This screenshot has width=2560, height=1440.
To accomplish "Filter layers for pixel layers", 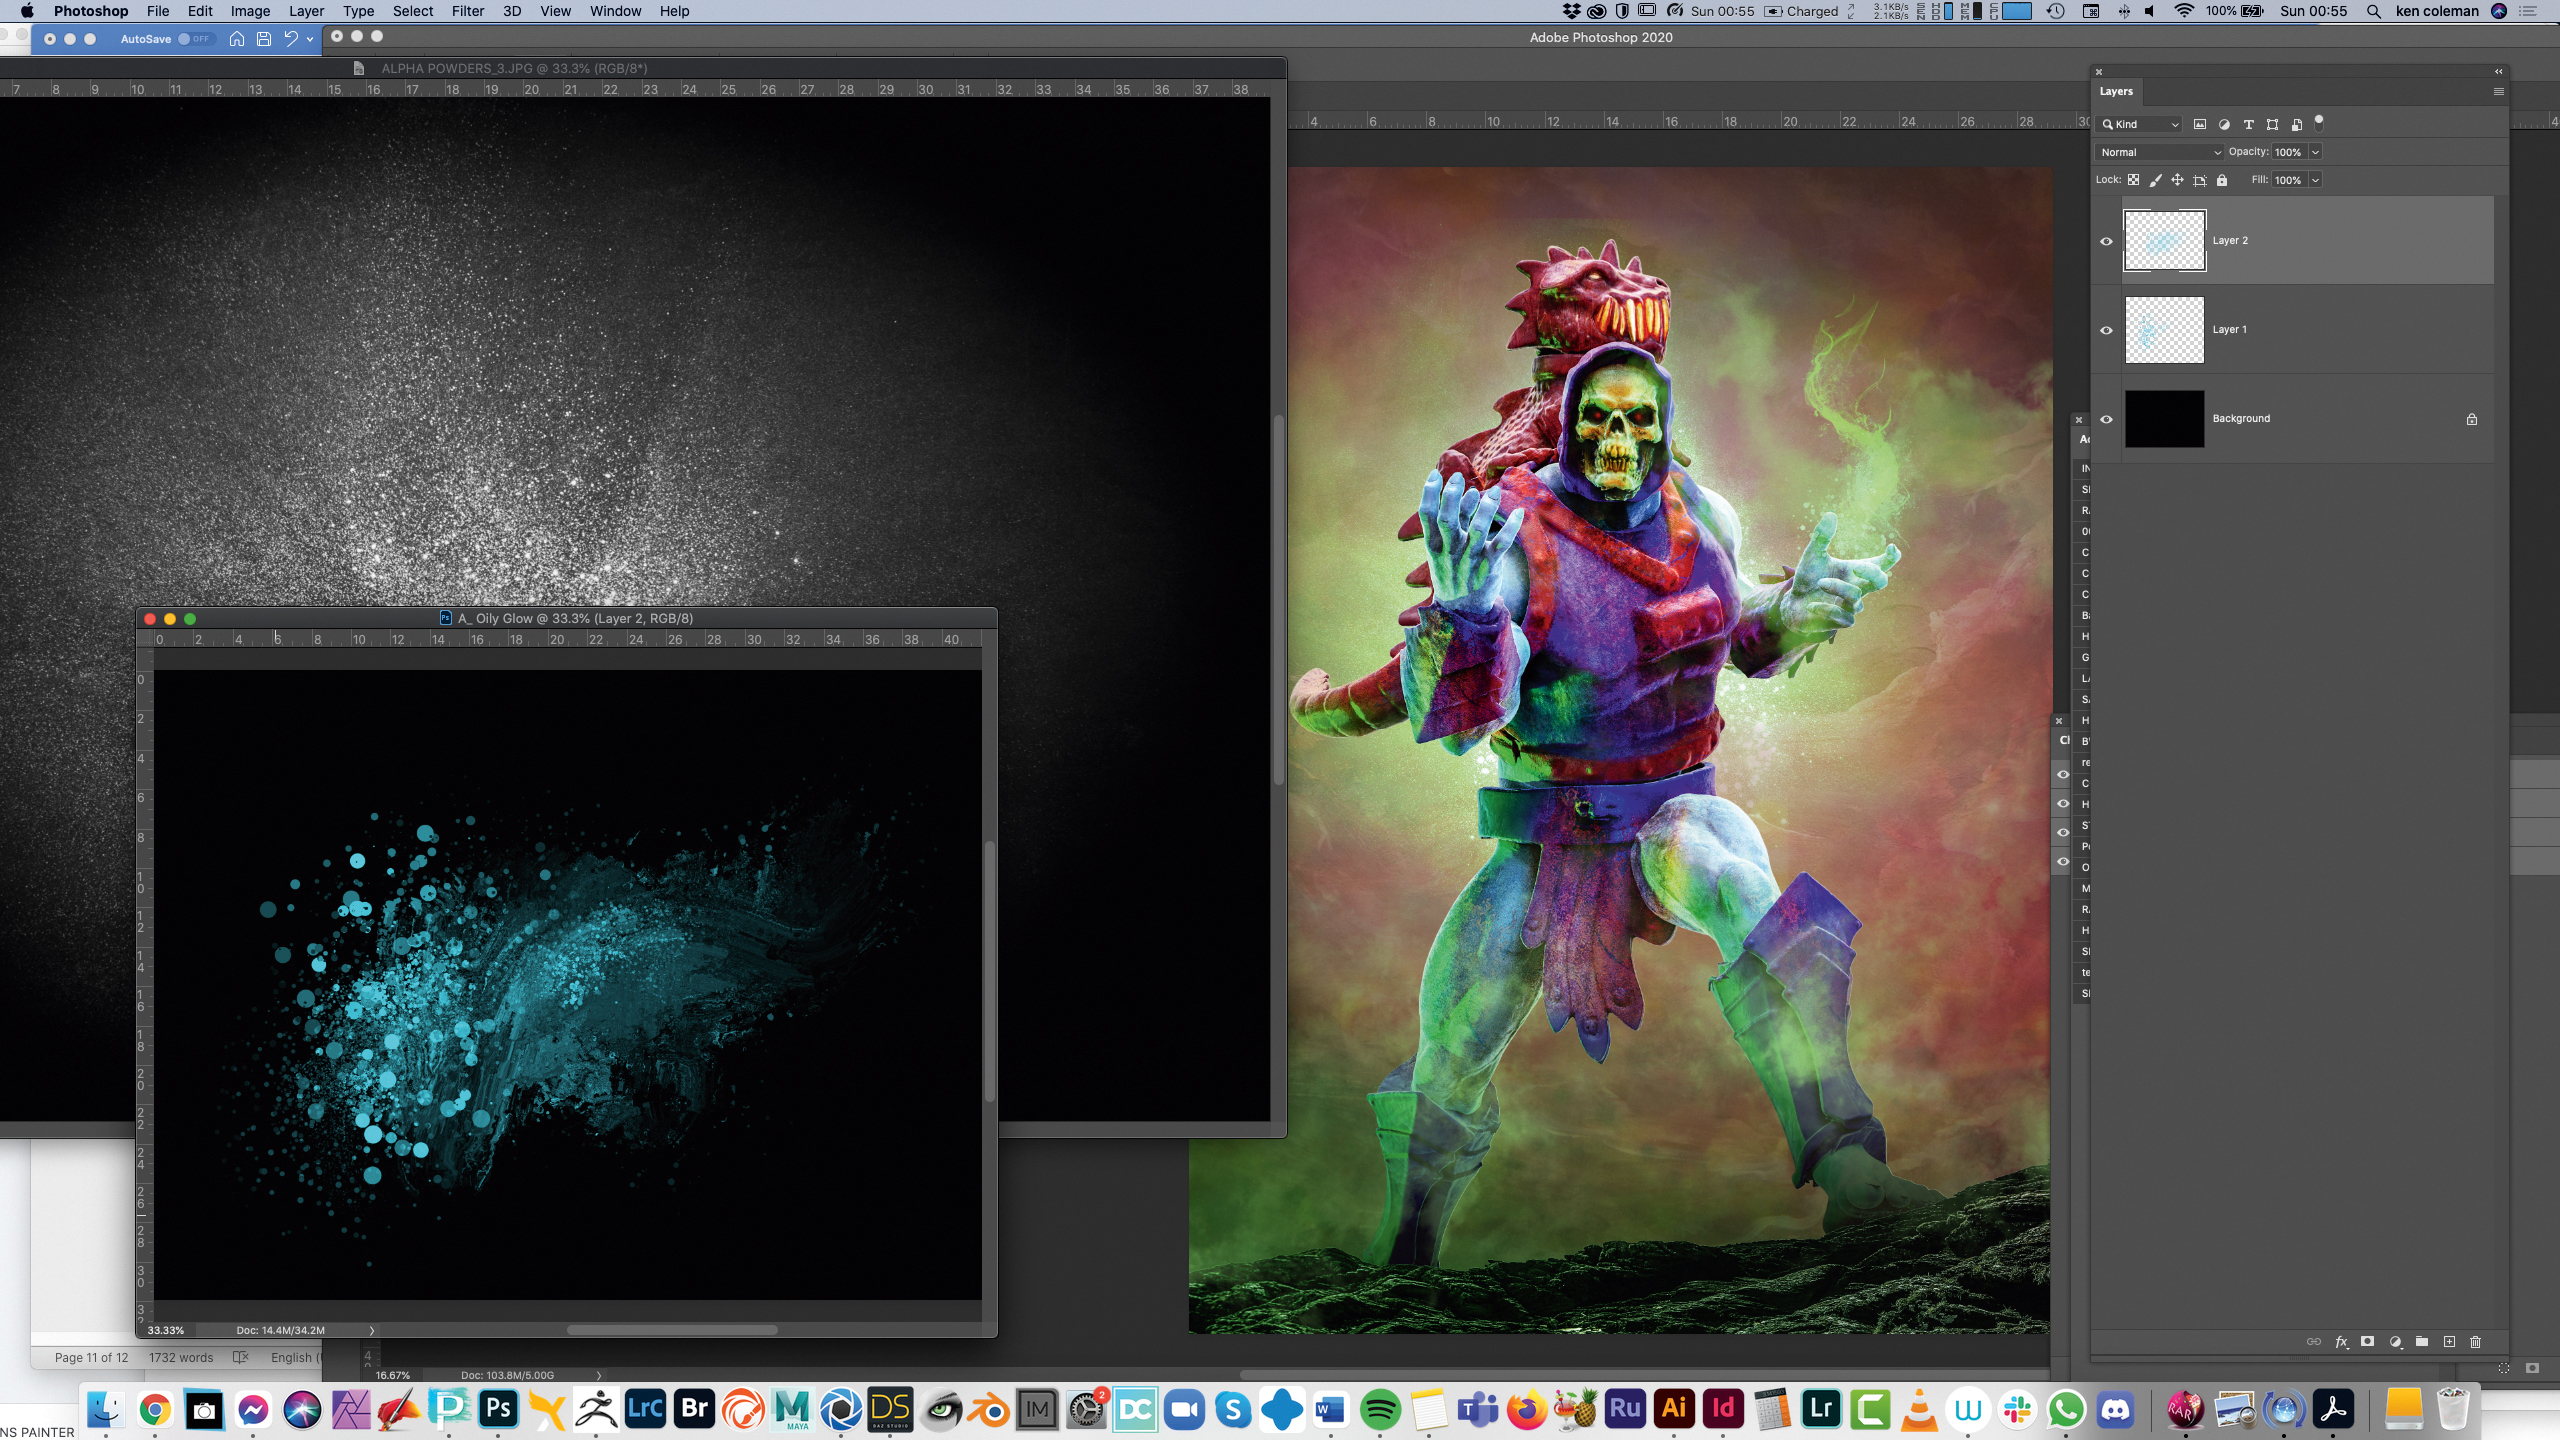I will pyautogui.click(x=2200, y=125).
